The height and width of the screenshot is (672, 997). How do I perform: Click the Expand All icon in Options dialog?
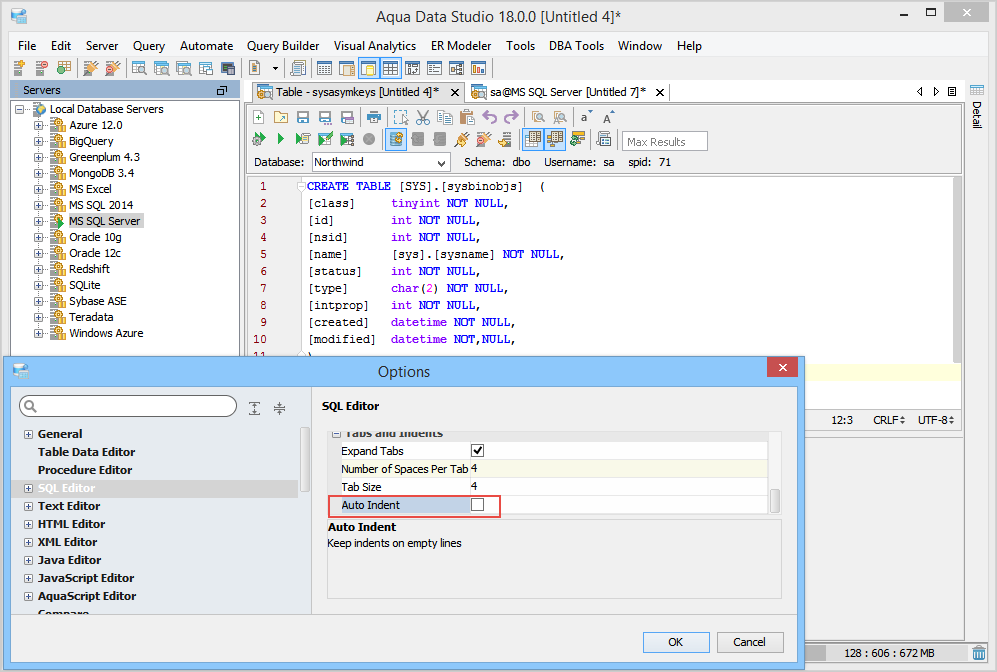coord(254,408)
